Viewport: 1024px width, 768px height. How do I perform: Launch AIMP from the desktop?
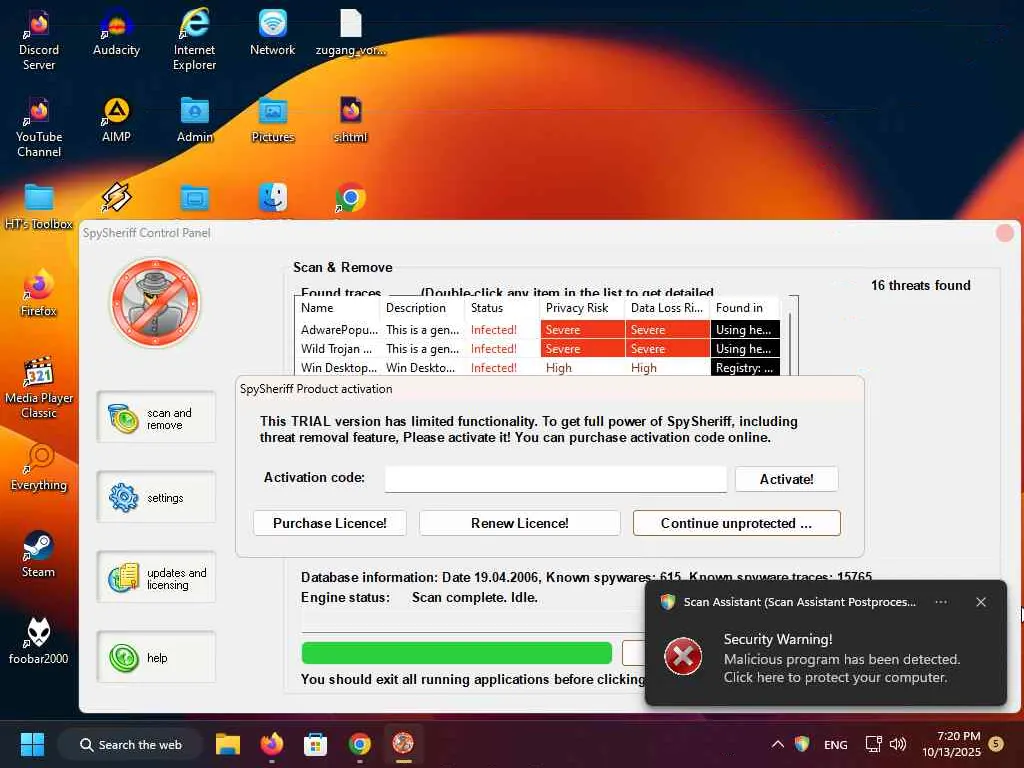tap(116, 120)
